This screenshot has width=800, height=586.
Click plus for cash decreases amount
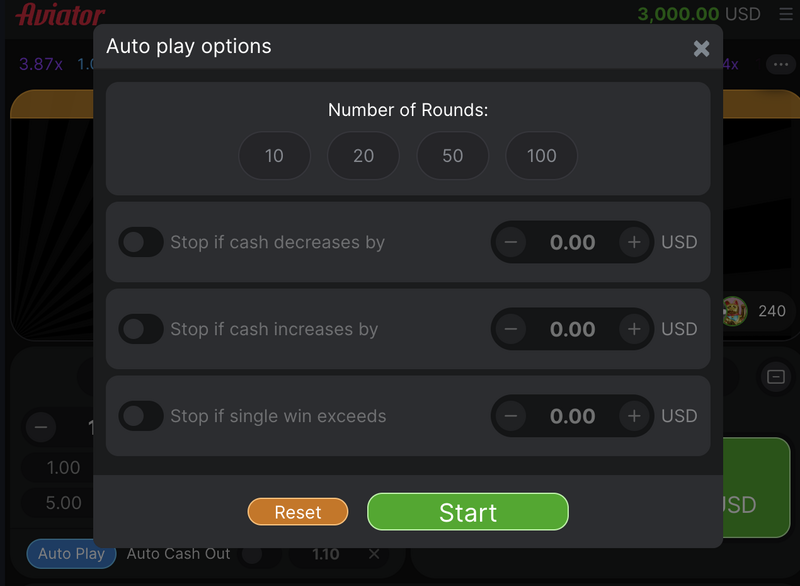point(634,242)
